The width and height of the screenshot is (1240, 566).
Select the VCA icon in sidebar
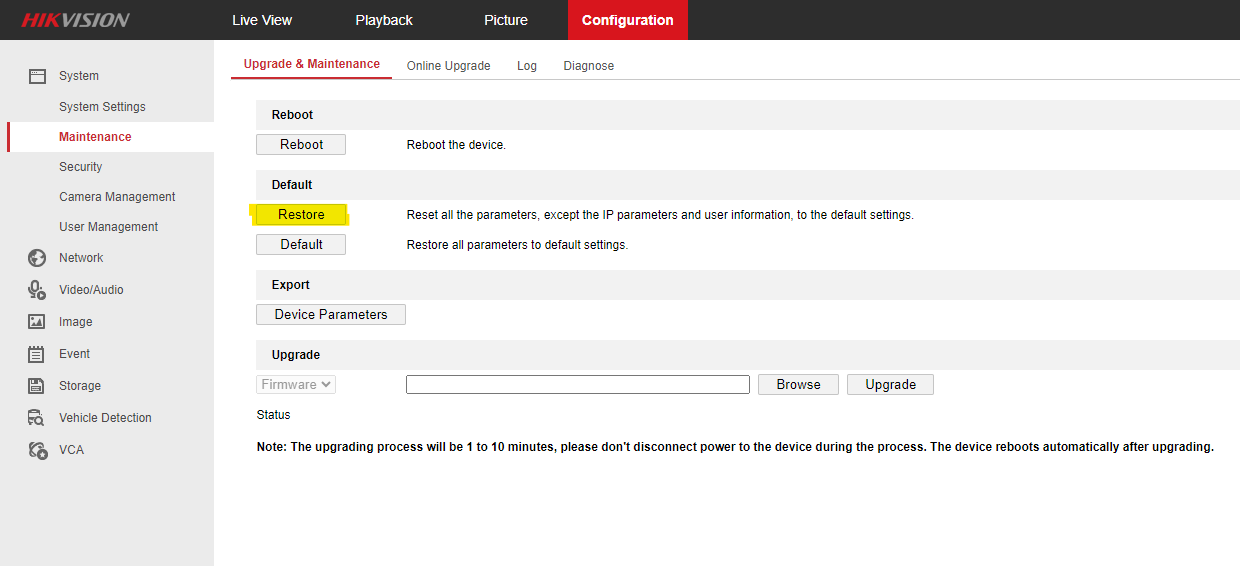pyautogui.click(x=37, y=450)
